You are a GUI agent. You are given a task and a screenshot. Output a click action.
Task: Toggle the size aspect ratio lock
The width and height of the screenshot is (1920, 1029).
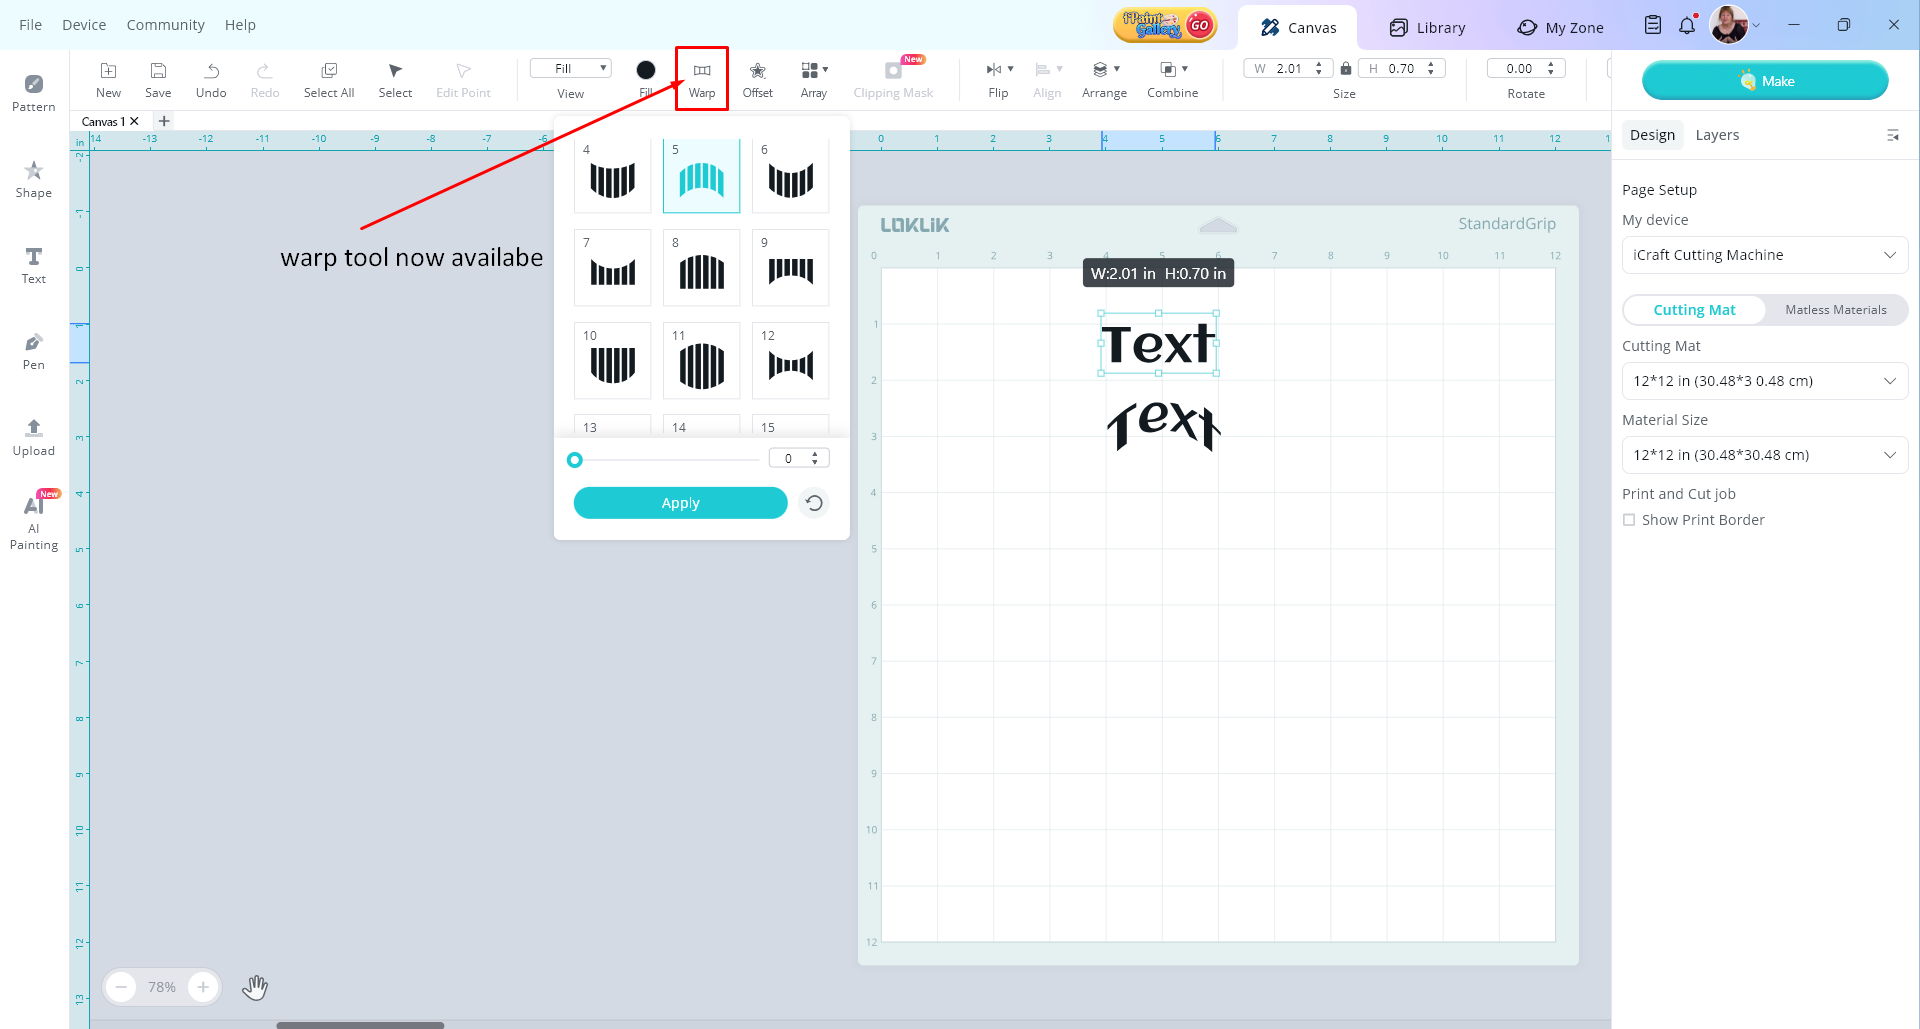click(x=1346, y=69)
